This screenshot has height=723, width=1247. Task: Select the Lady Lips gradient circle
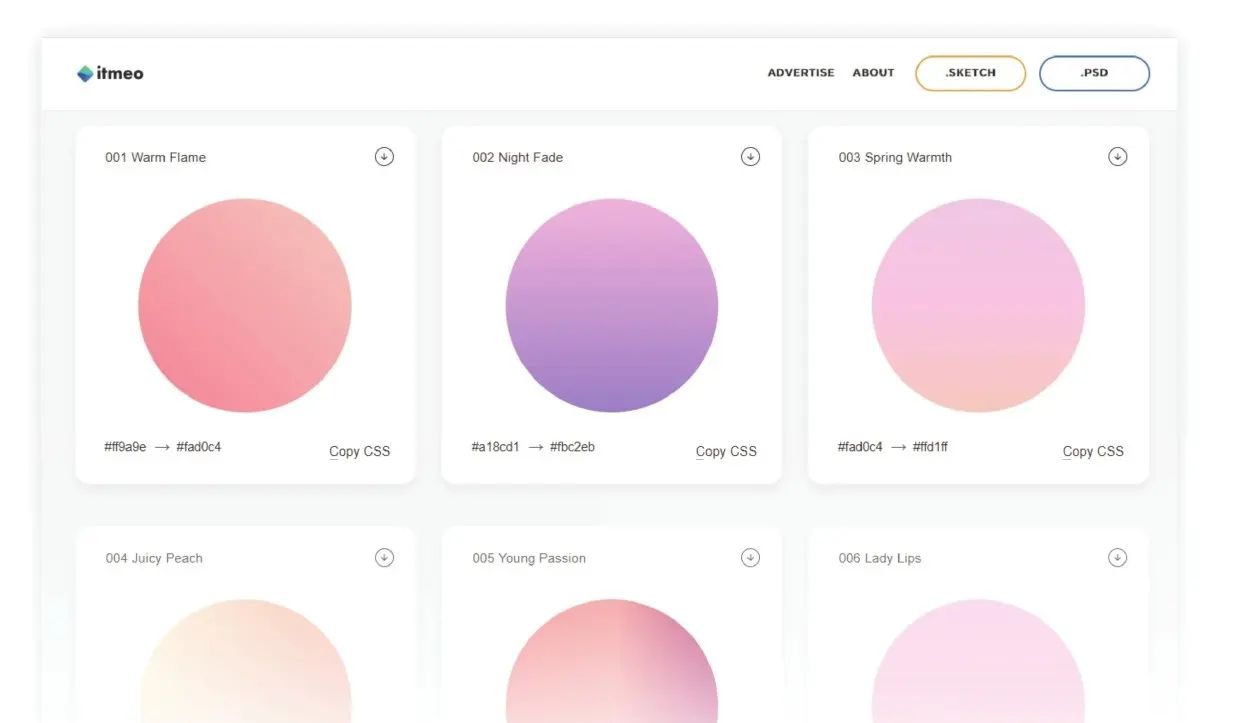click(978, 661)
